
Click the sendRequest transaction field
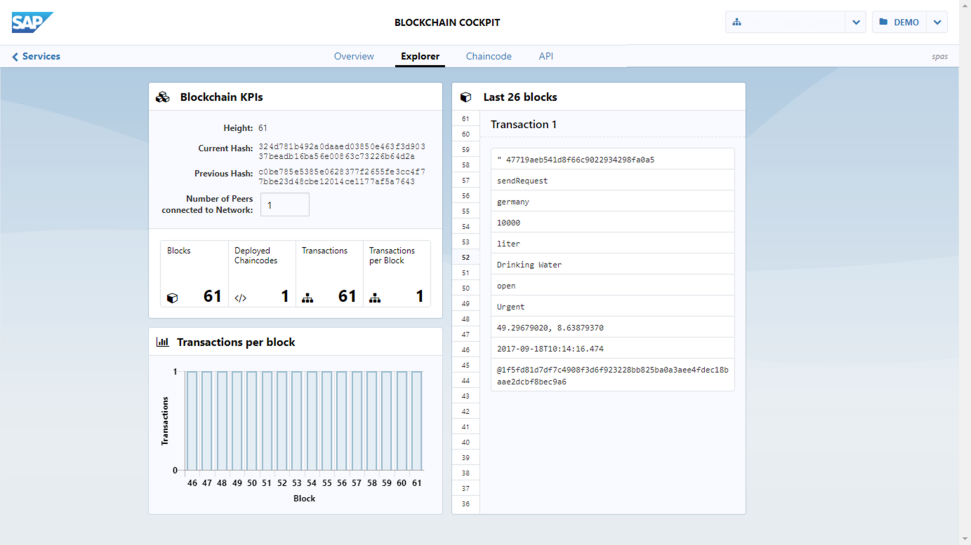pos(612,181)
